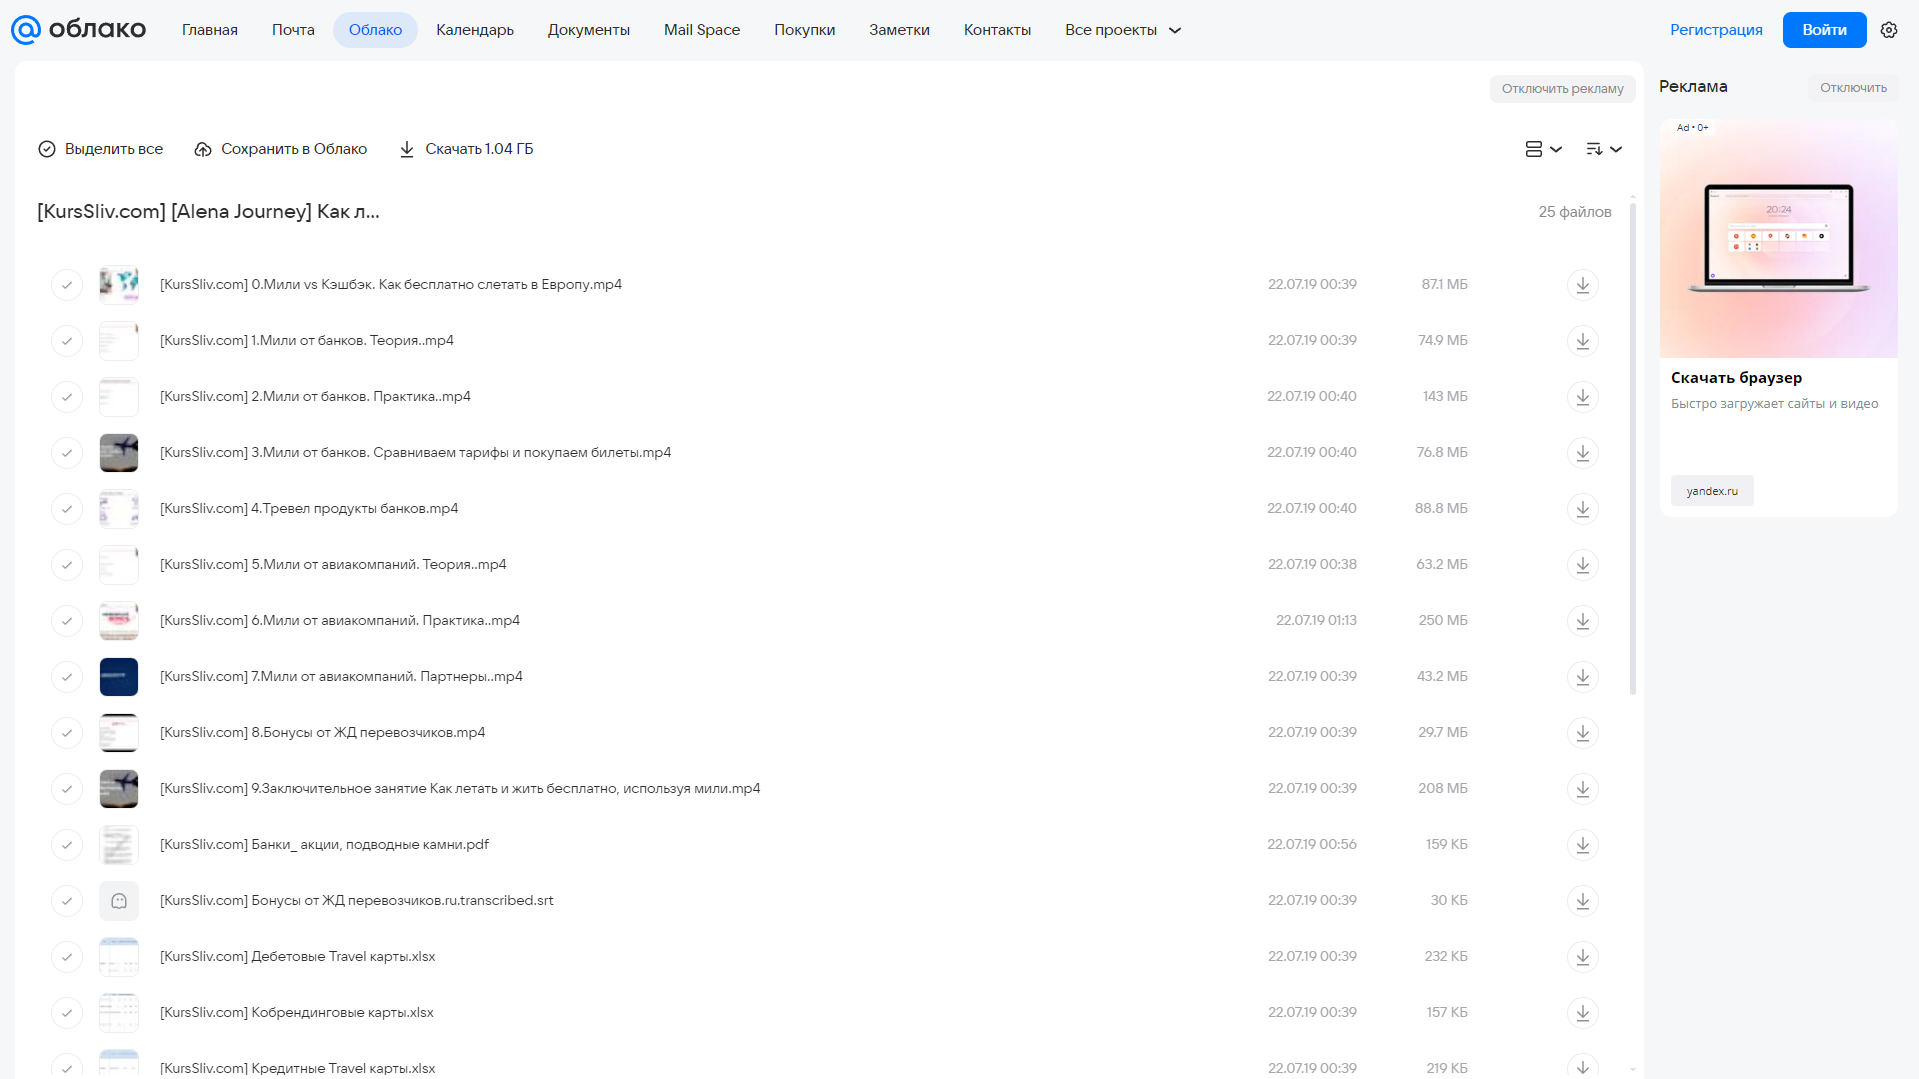Tick the checkbox for 4.Тревел продукты банков
Screen dimensions: 1919x1079
tap(67, 509)
